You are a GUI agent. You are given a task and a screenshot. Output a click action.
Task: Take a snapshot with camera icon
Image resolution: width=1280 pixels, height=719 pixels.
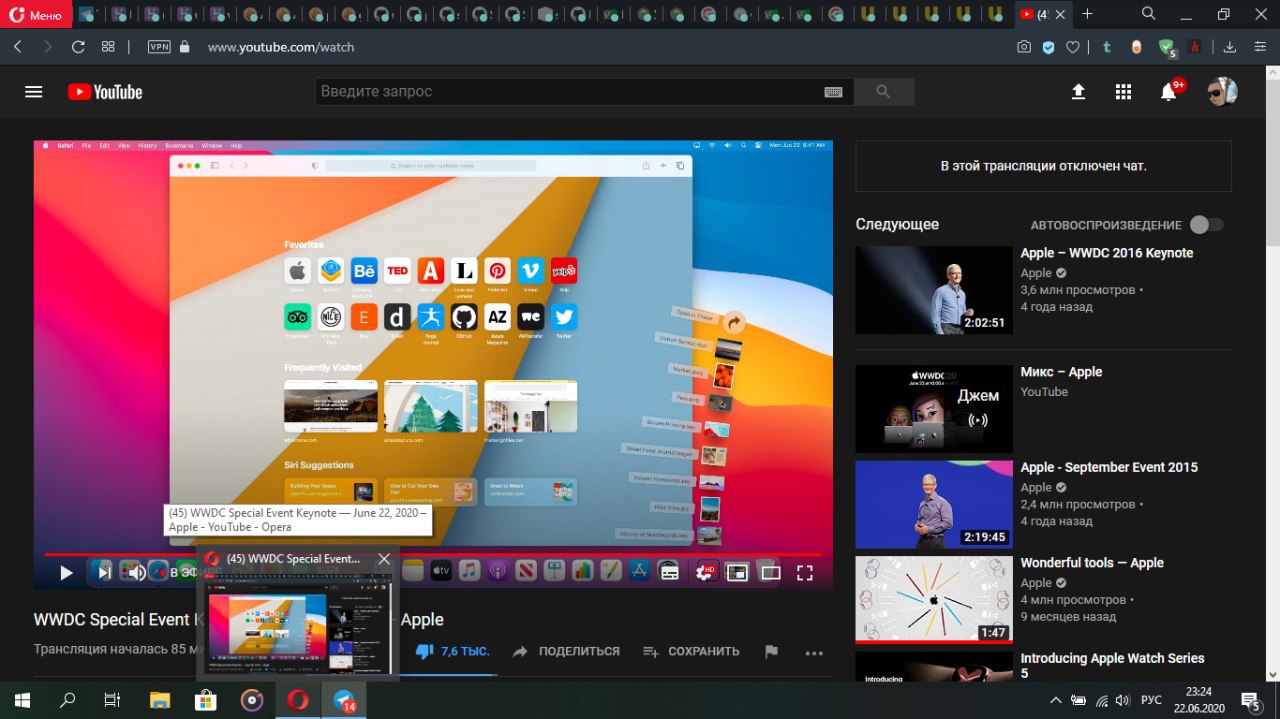1024,47
